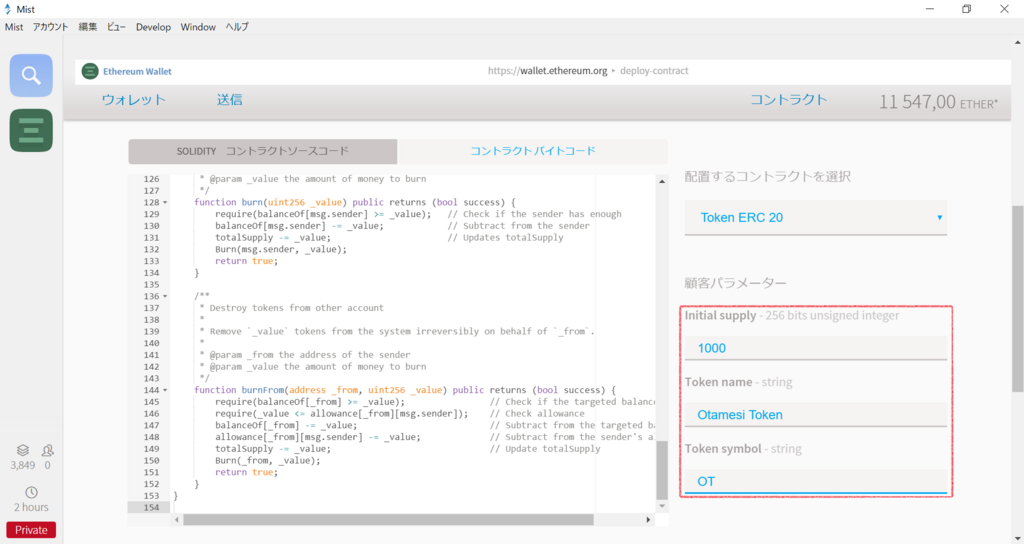Click the Token symbol label
The image size is (1024, 544).
point(723,449)
